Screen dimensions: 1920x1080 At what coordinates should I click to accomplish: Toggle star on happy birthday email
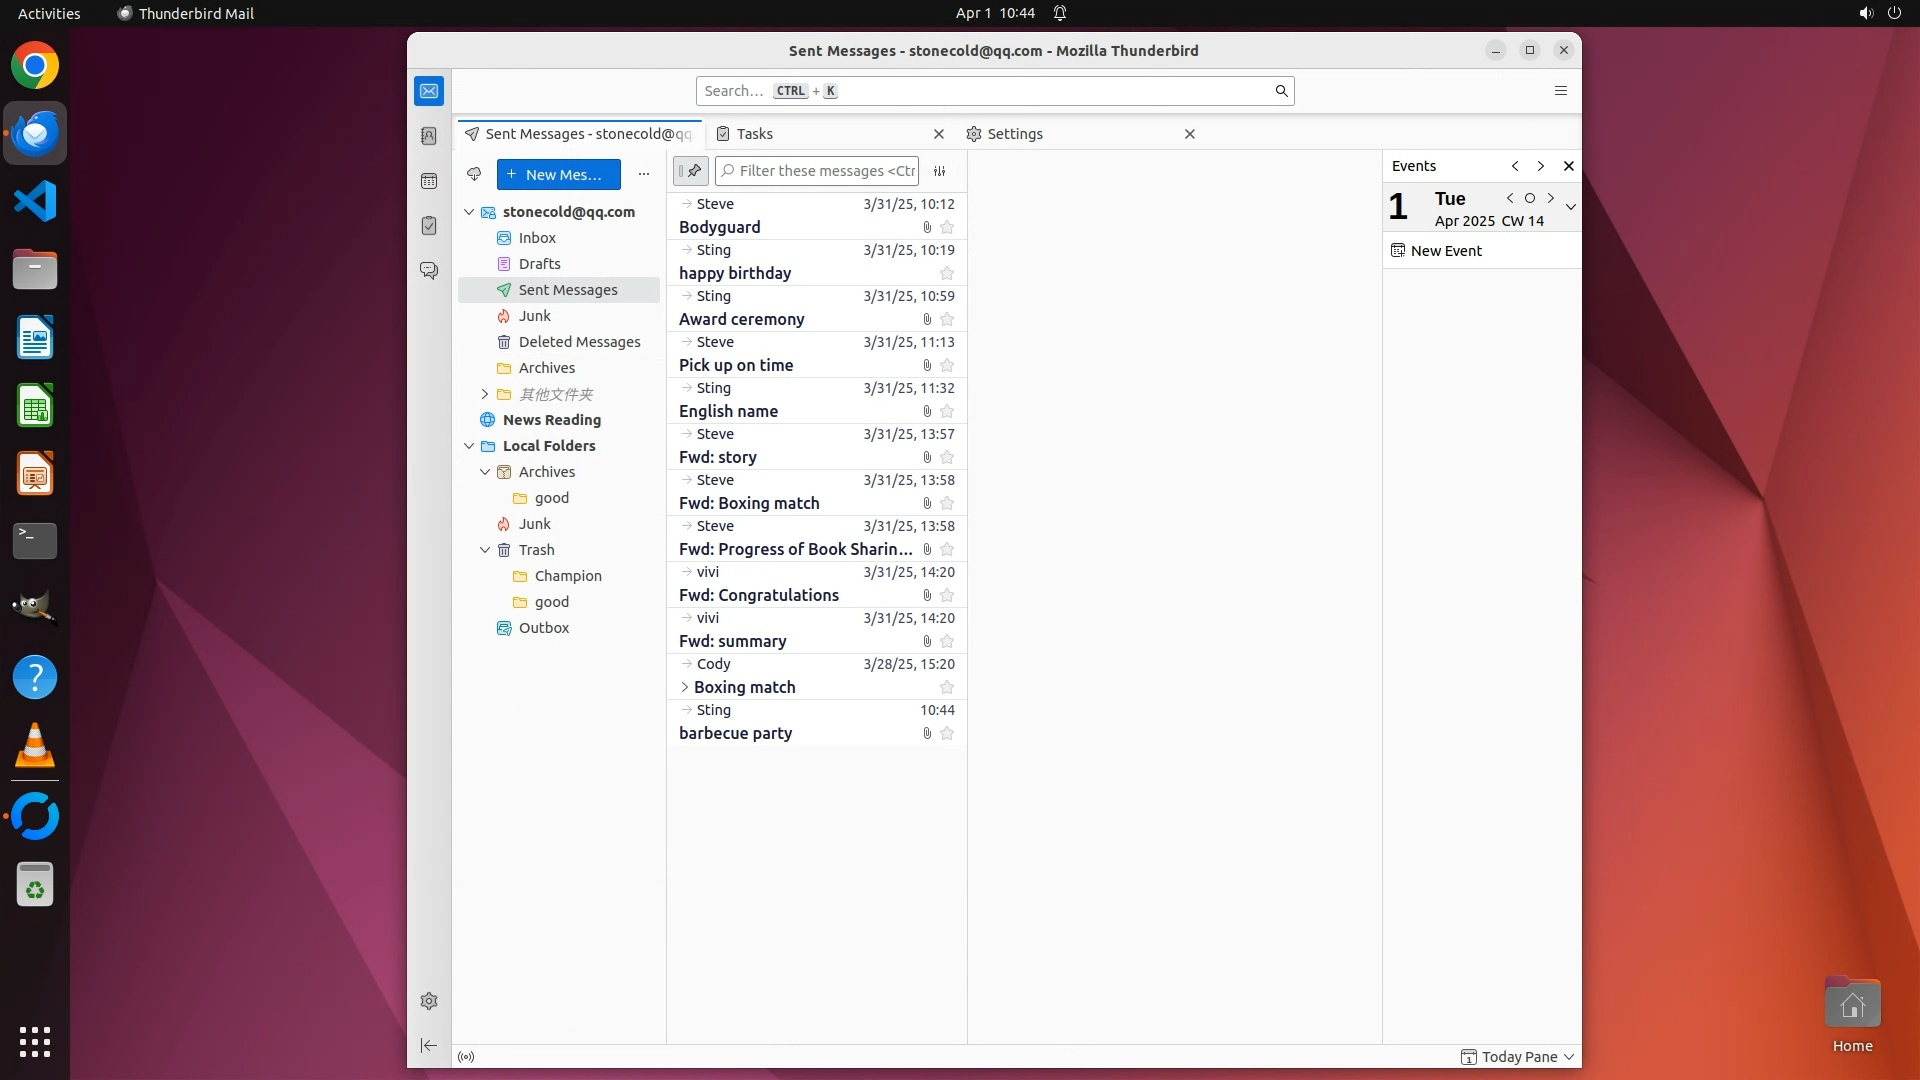tap(947, 274)
